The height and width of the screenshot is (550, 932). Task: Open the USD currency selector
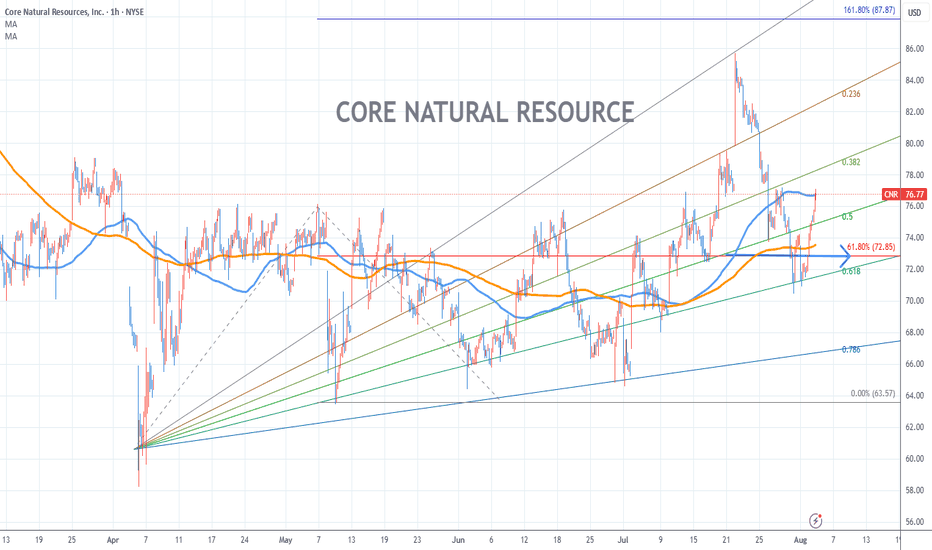pyautogui.click(x=914, y=12)
